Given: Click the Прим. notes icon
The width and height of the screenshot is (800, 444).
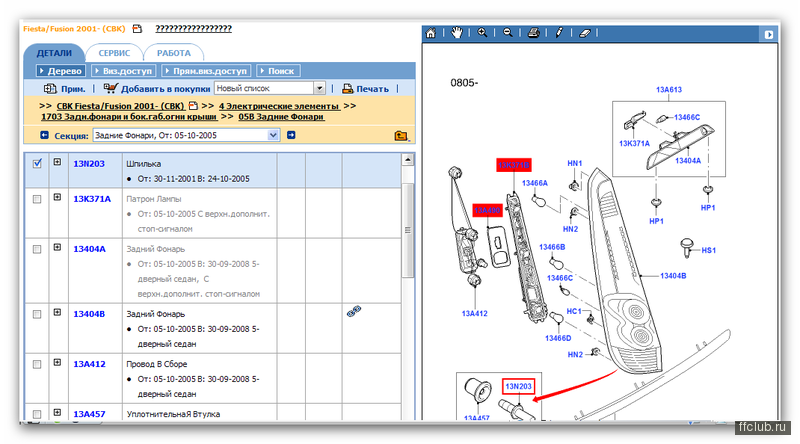Looking at the screenshot, I should (x=50, y=88).
